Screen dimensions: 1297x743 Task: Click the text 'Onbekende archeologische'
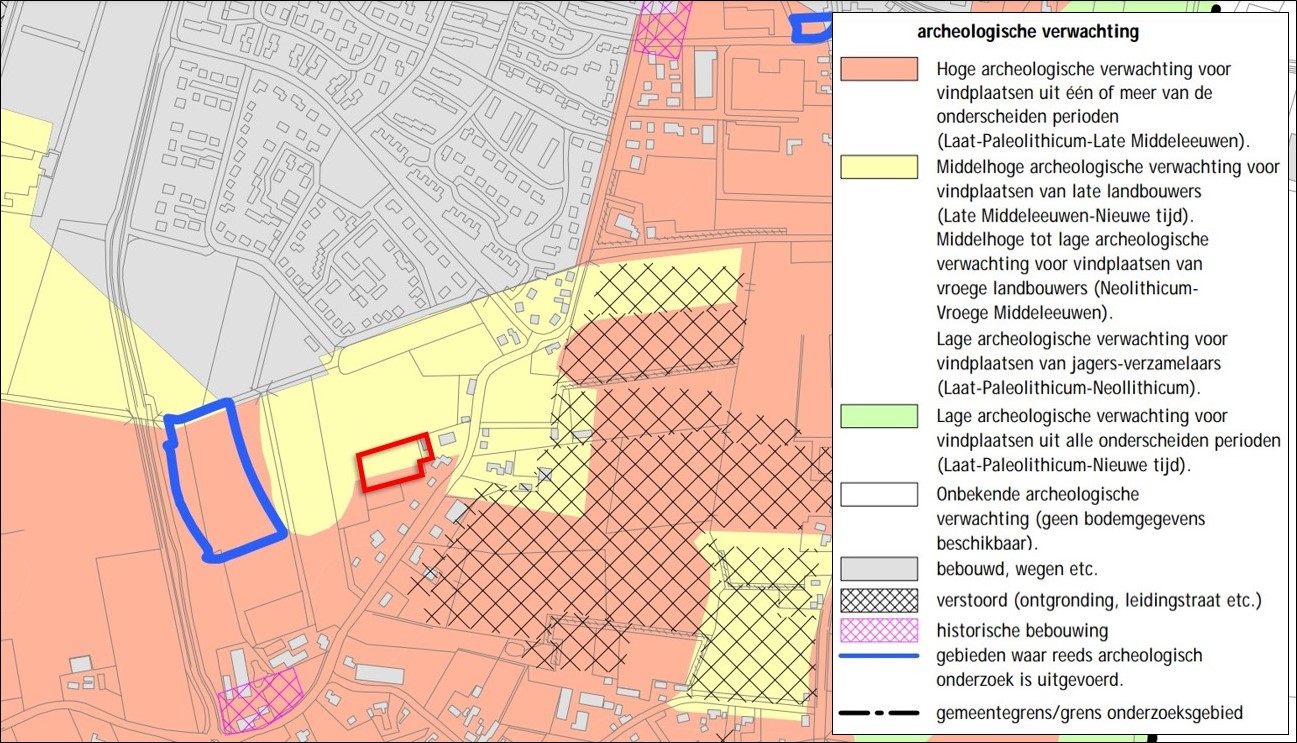[x=1038, y=494]
